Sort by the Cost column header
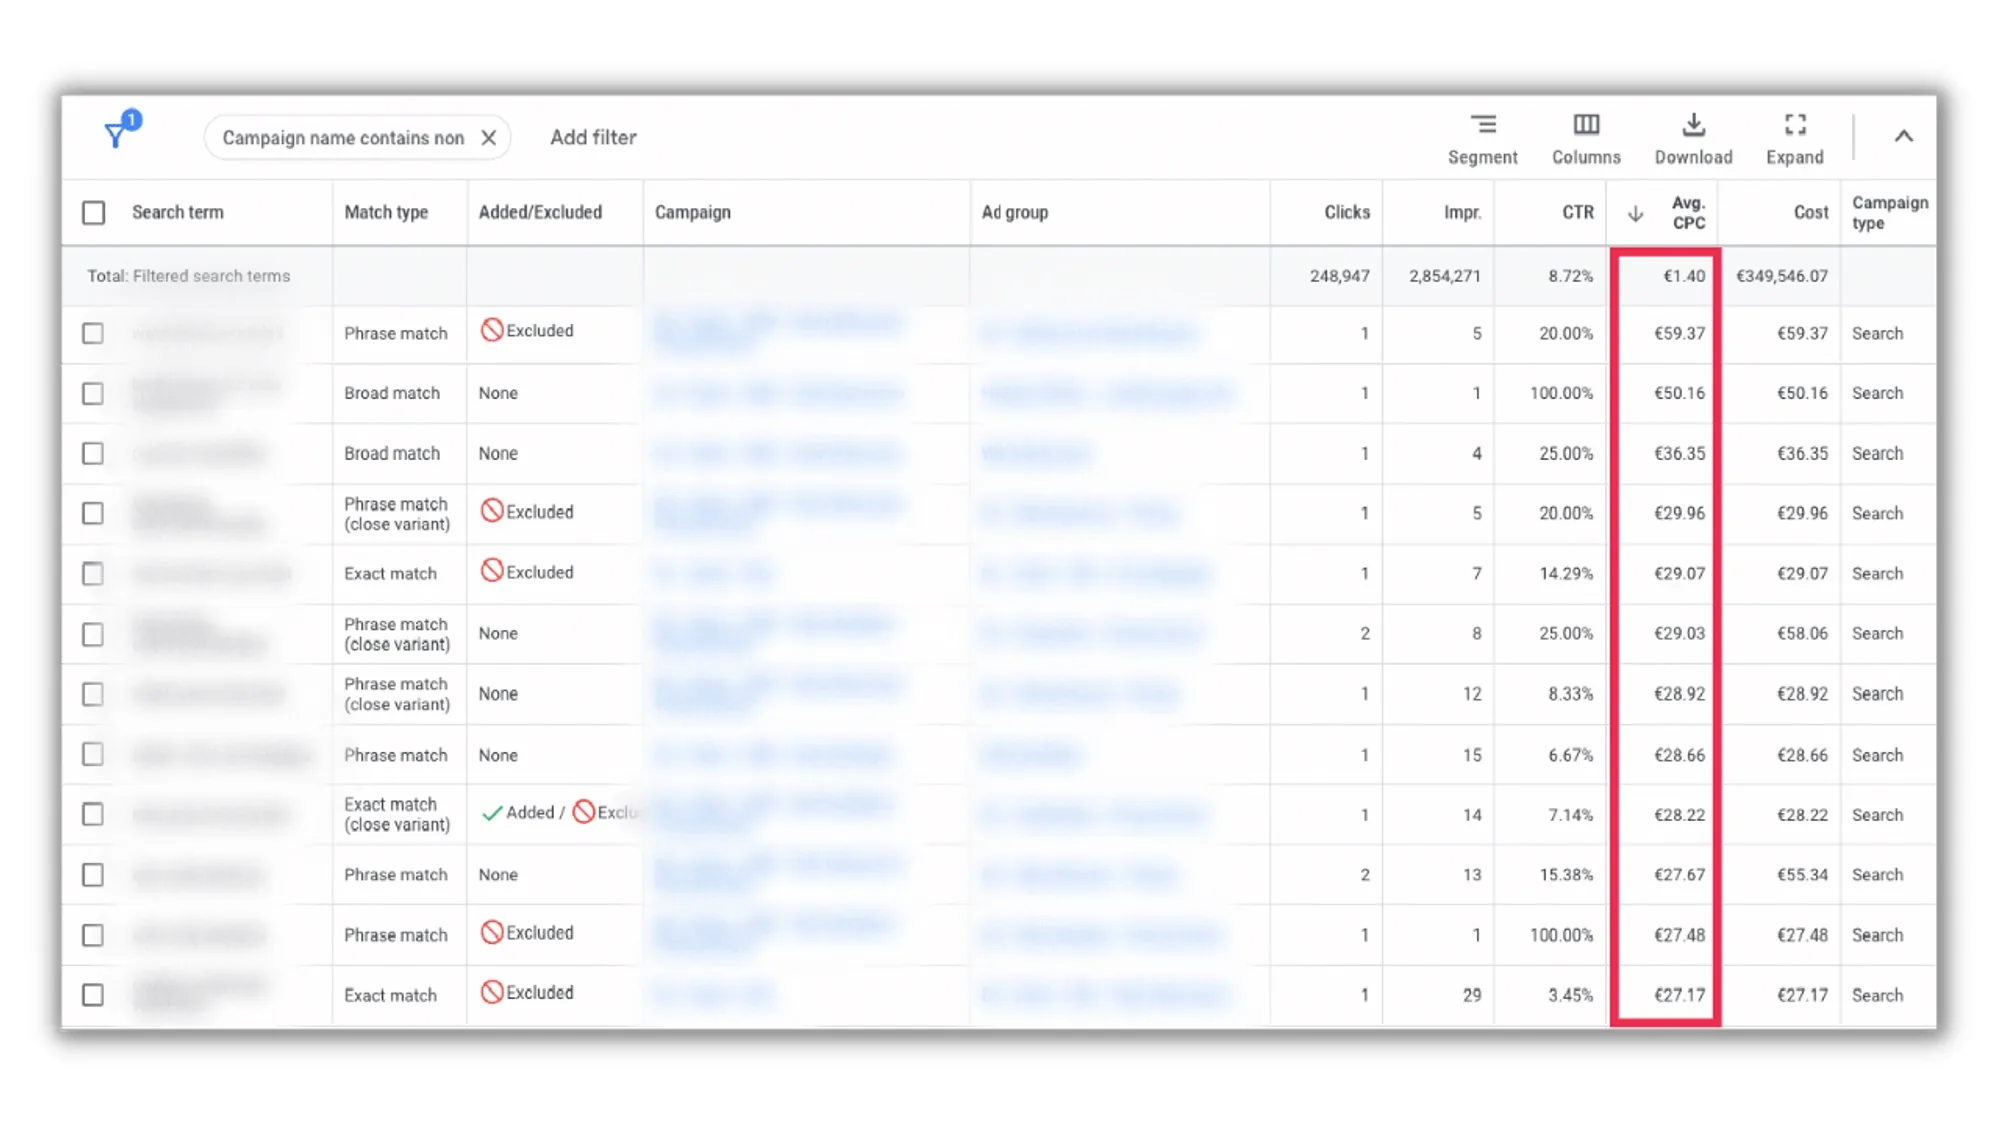 tap(1811, 212)
